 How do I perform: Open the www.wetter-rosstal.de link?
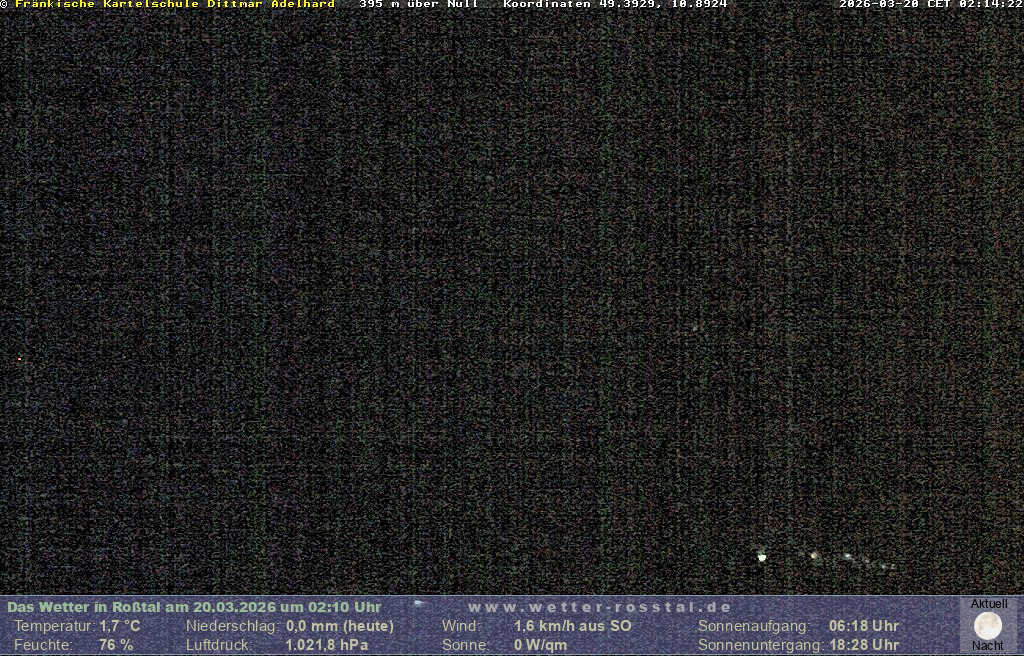600,607
